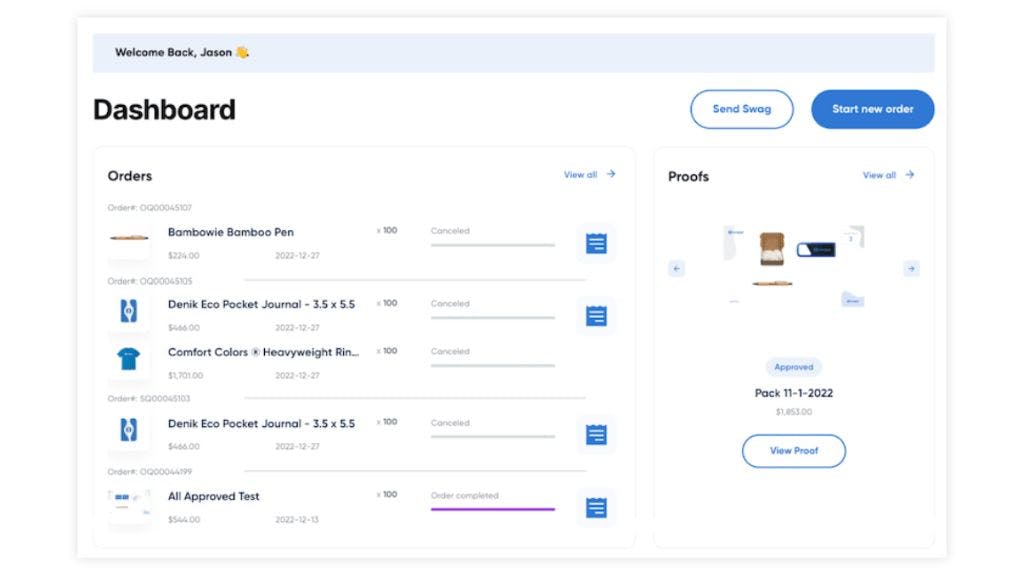This screenshot has height=576, width=1024.
Task: Advance to next proof using right arrow
Action: [x=911, y=268]
